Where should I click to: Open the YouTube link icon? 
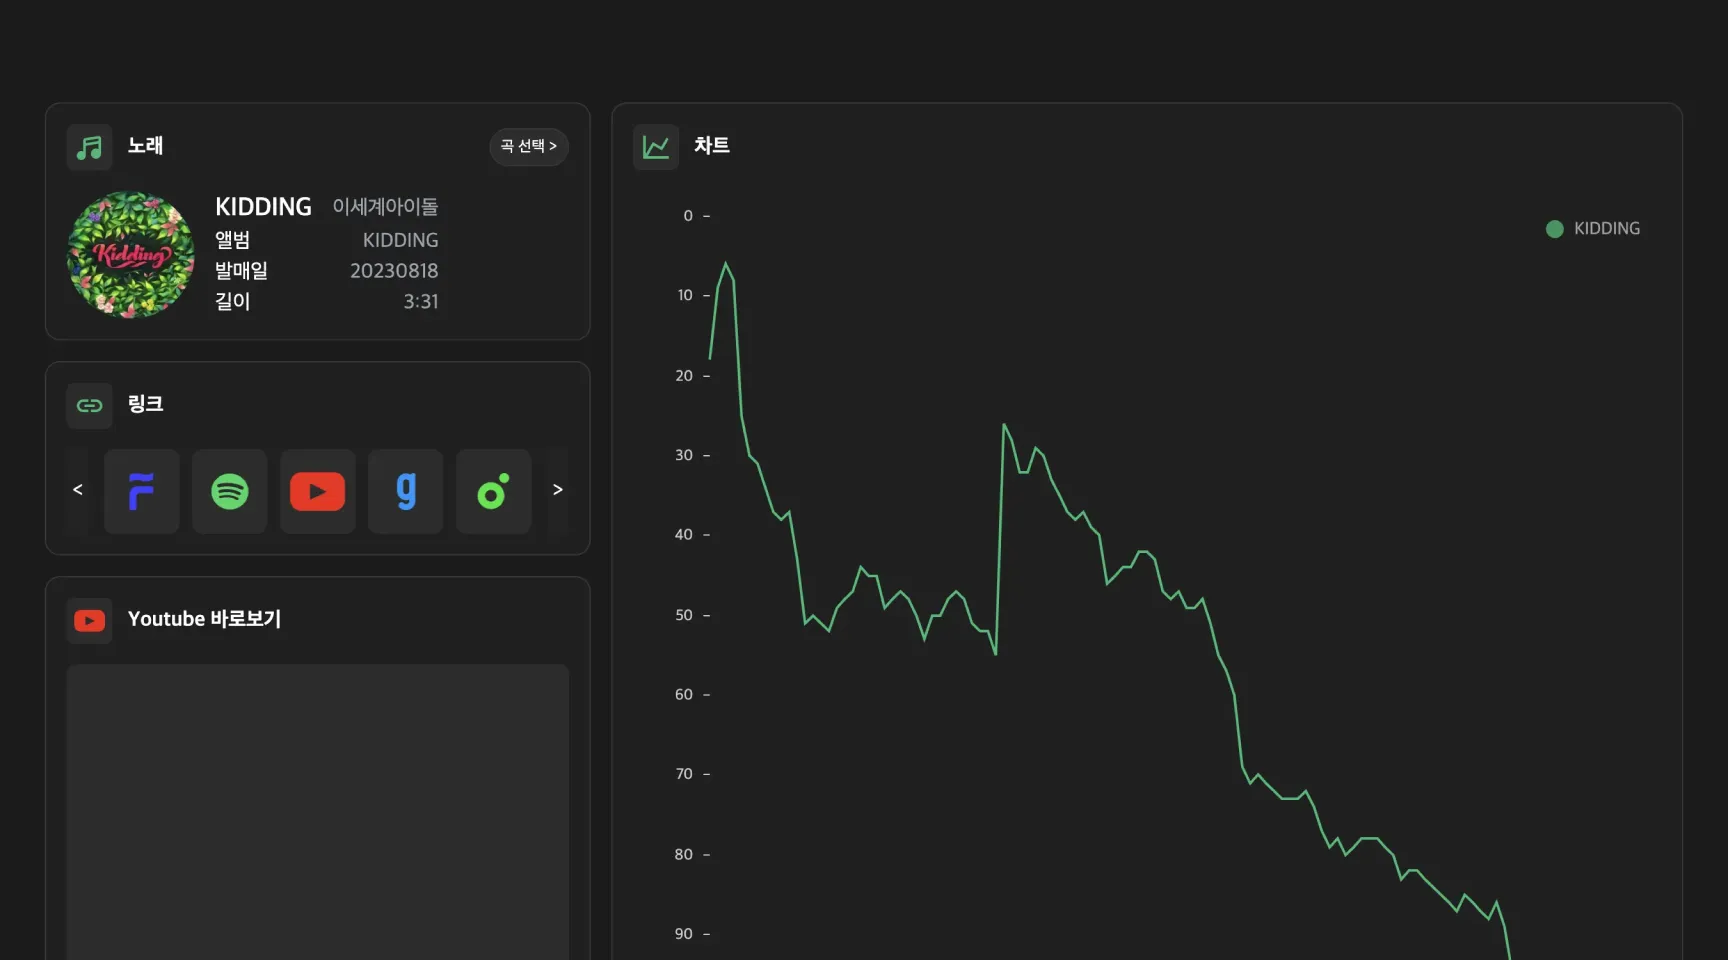click(318, 491)
